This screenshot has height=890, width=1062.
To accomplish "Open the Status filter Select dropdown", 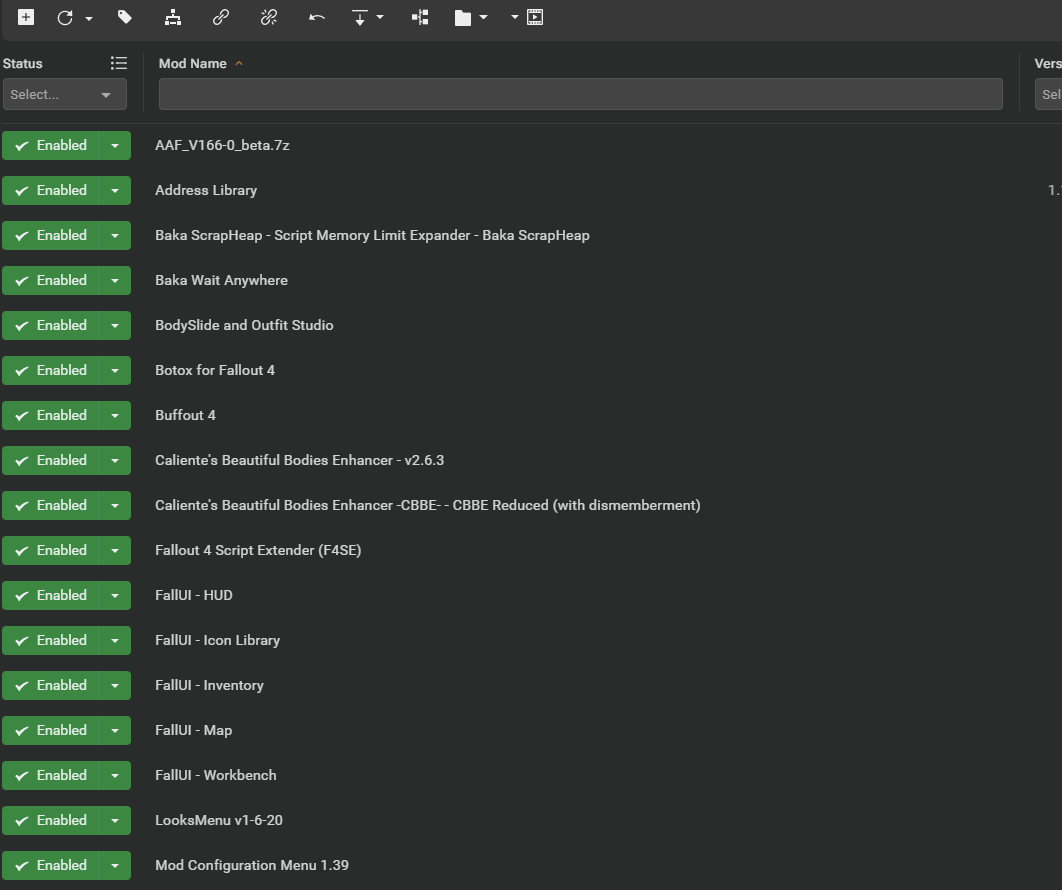I will coord(65,94).
